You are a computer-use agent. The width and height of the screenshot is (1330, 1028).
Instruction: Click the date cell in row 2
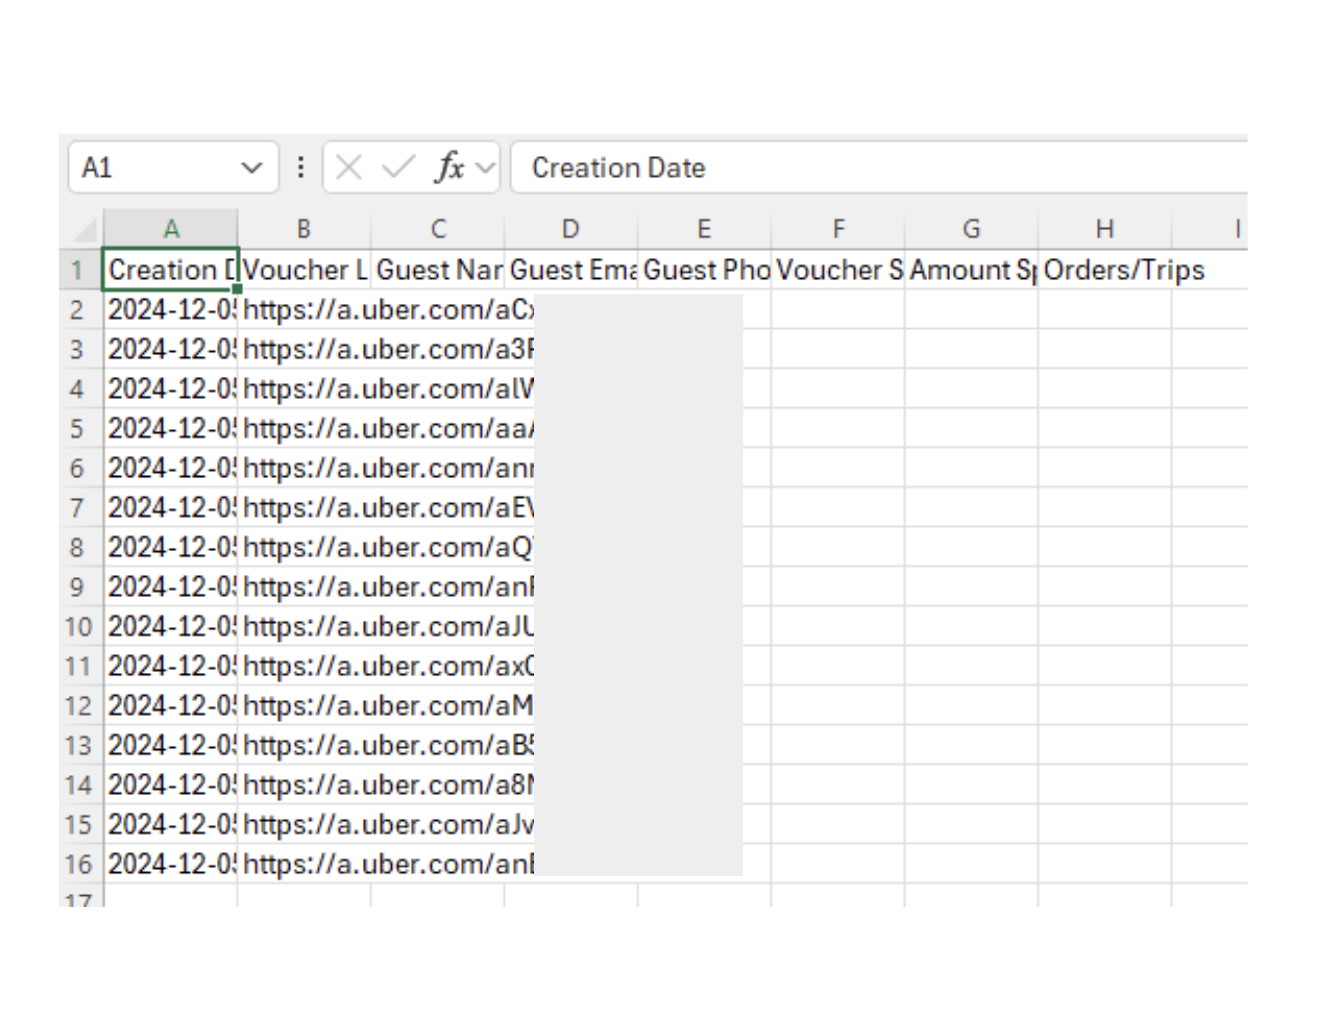point(171,310)
